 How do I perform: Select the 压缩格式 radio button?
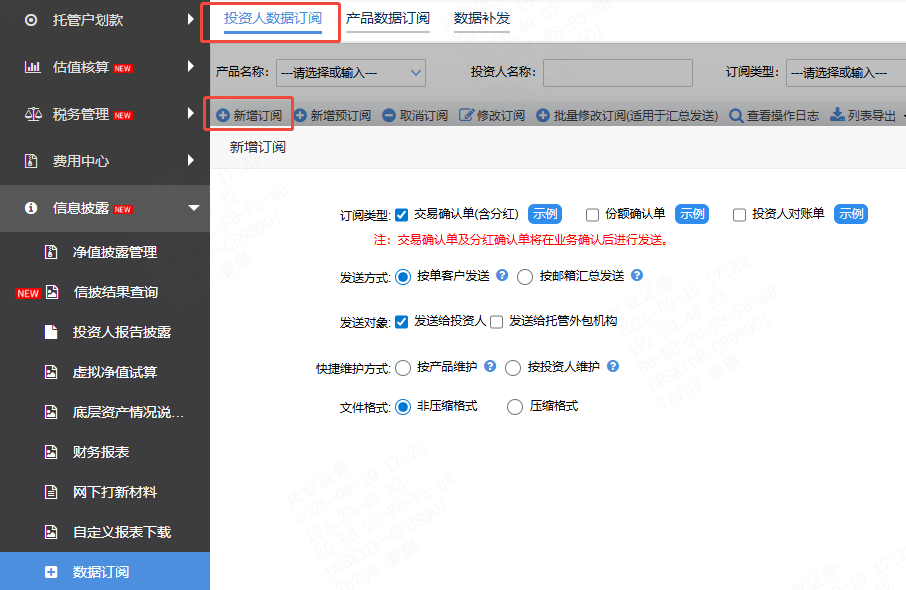click(515, 407)
